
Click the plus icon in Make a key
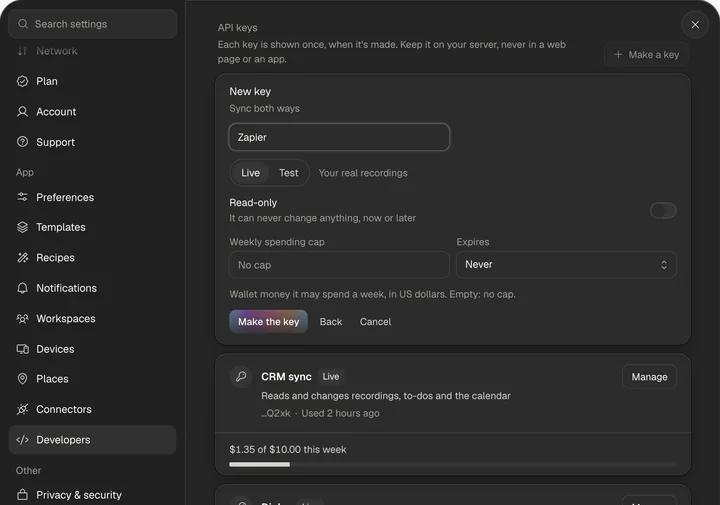tap(618, 55)
